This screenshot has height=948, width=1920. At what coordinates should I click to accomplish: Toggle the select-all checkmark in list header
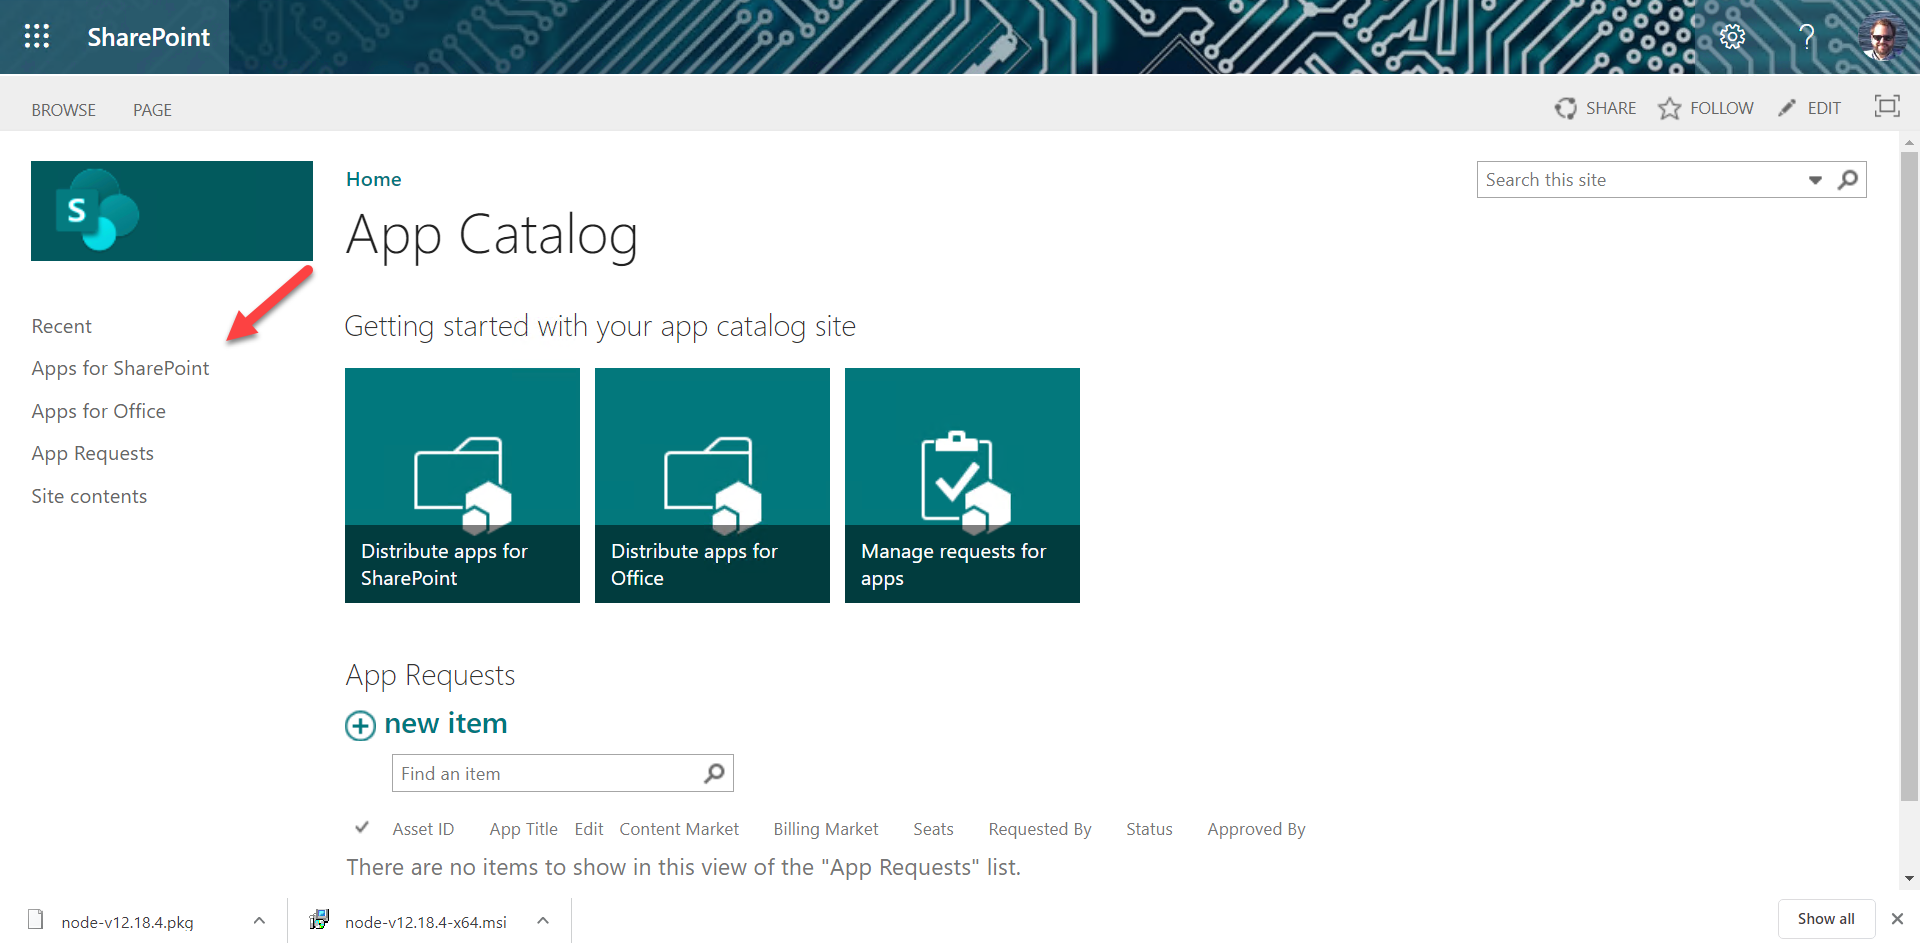pos(362,827)
